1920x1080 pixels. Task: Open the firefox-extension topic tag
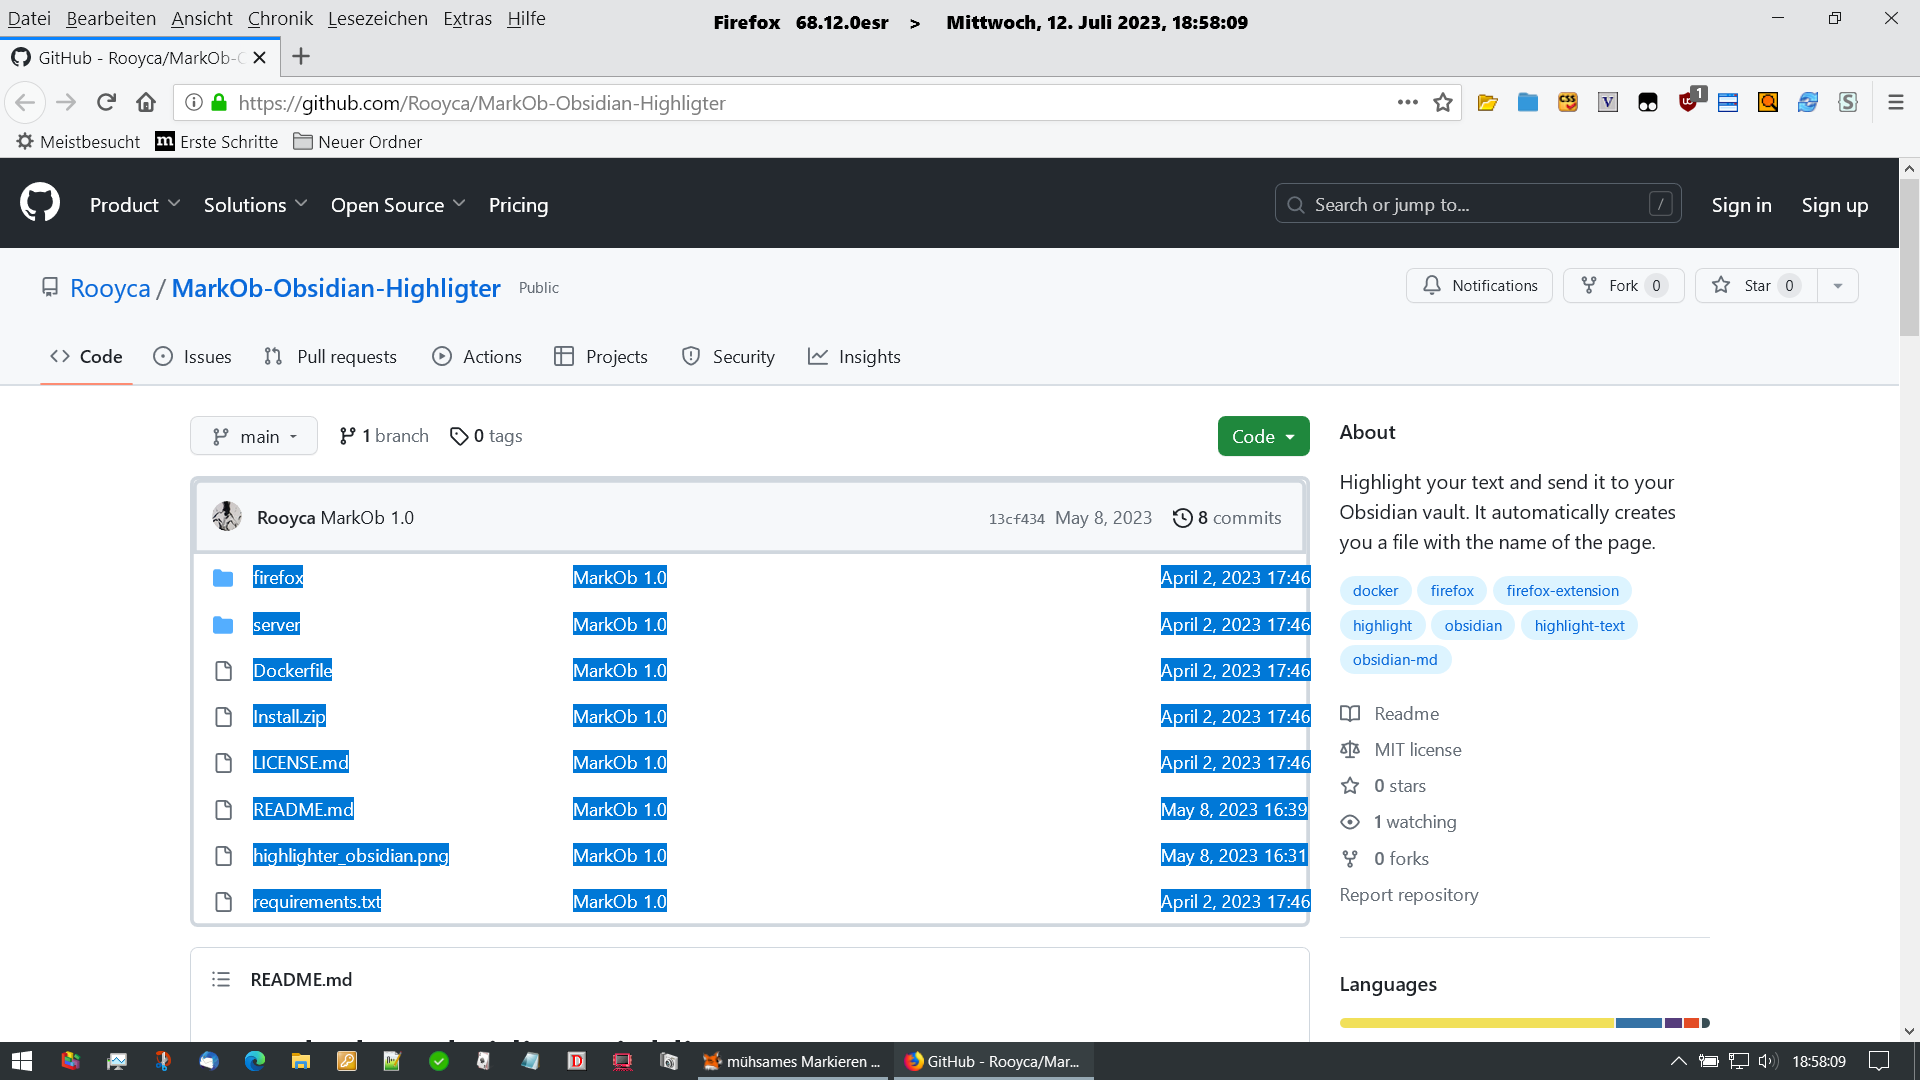pos(1562,591)
